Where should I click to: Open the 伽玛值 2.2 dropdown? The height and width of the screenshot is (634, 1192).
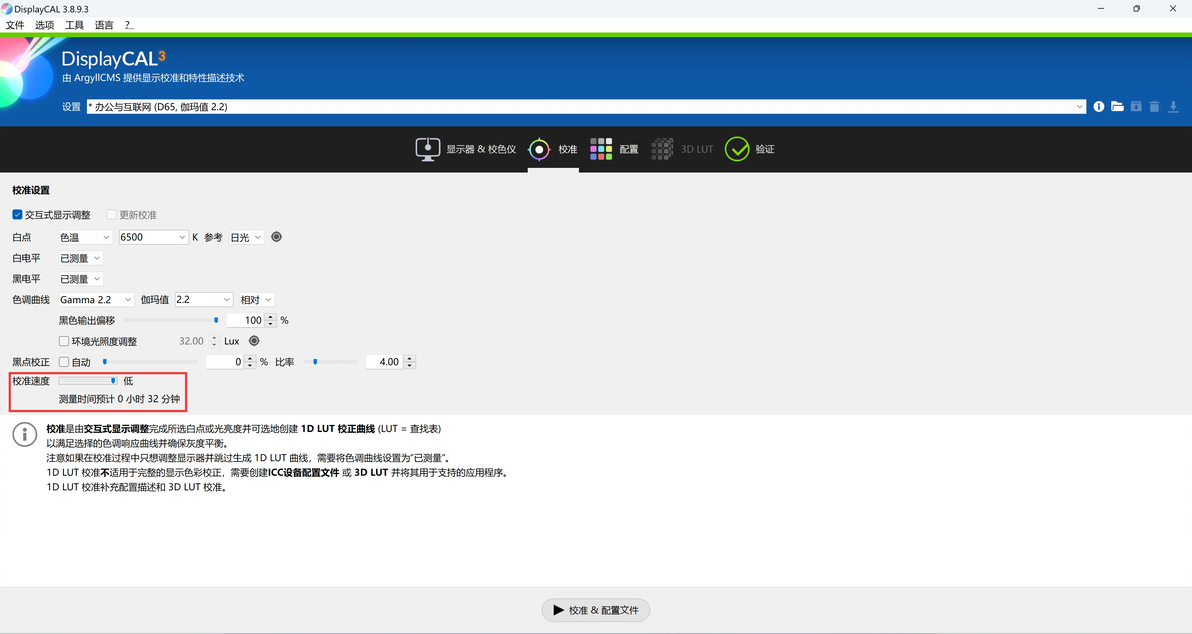[203, 300]
